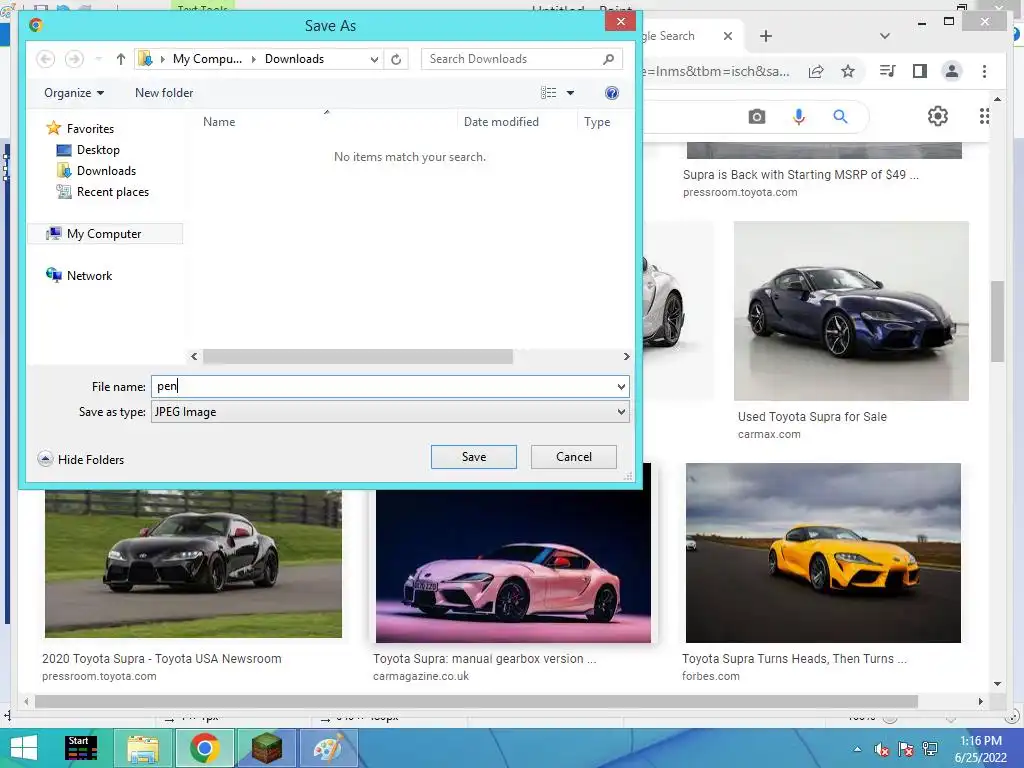Bookmark this page with the star icon
The width and height of the screenshot is (1024, 768).
pyautogui.click(x=848, y=71)
